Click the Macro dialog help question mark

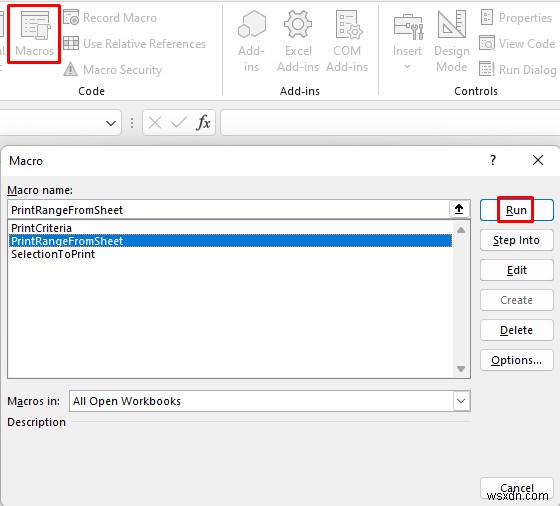pyautogui.click(x=493, y=160)
